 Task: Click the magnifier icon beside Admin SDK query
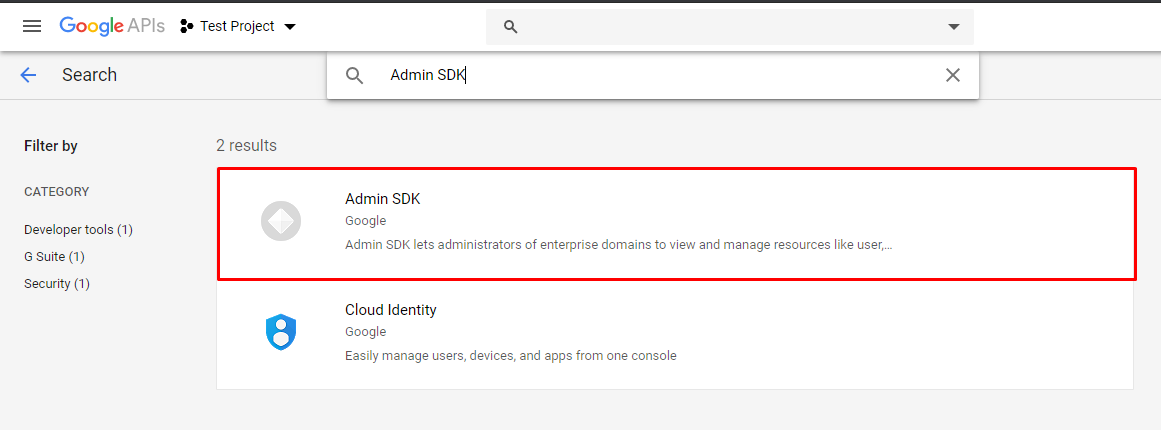point(355,75)
